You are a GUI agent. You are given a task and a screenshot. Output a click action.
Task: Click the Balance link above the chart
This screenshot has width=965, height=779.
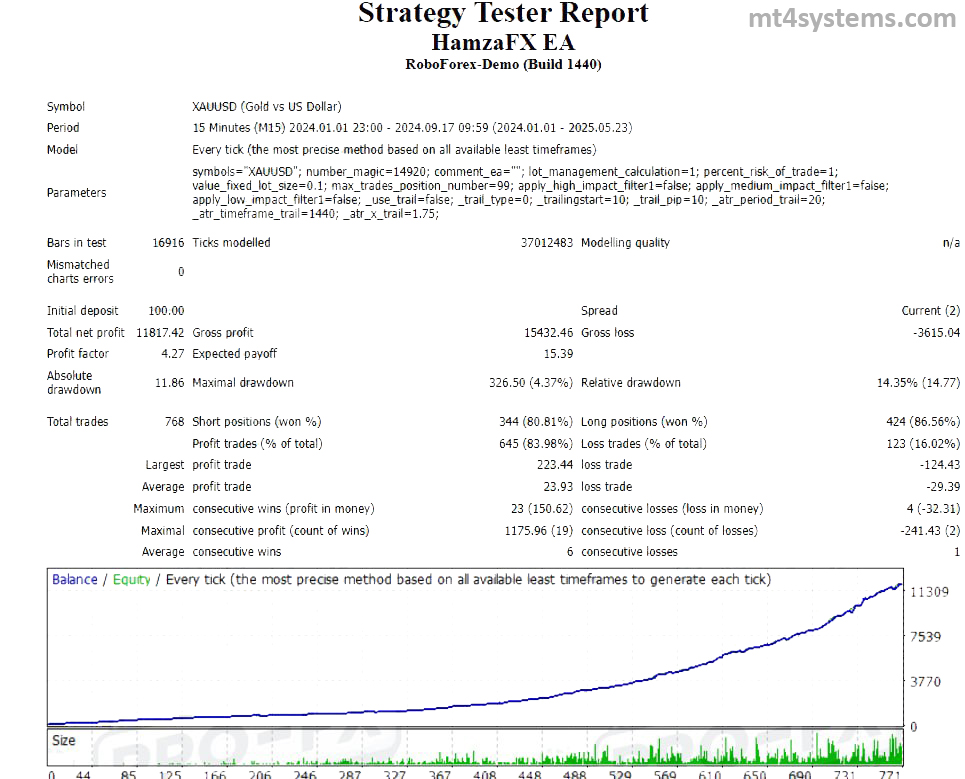click(x=73, y=579)
